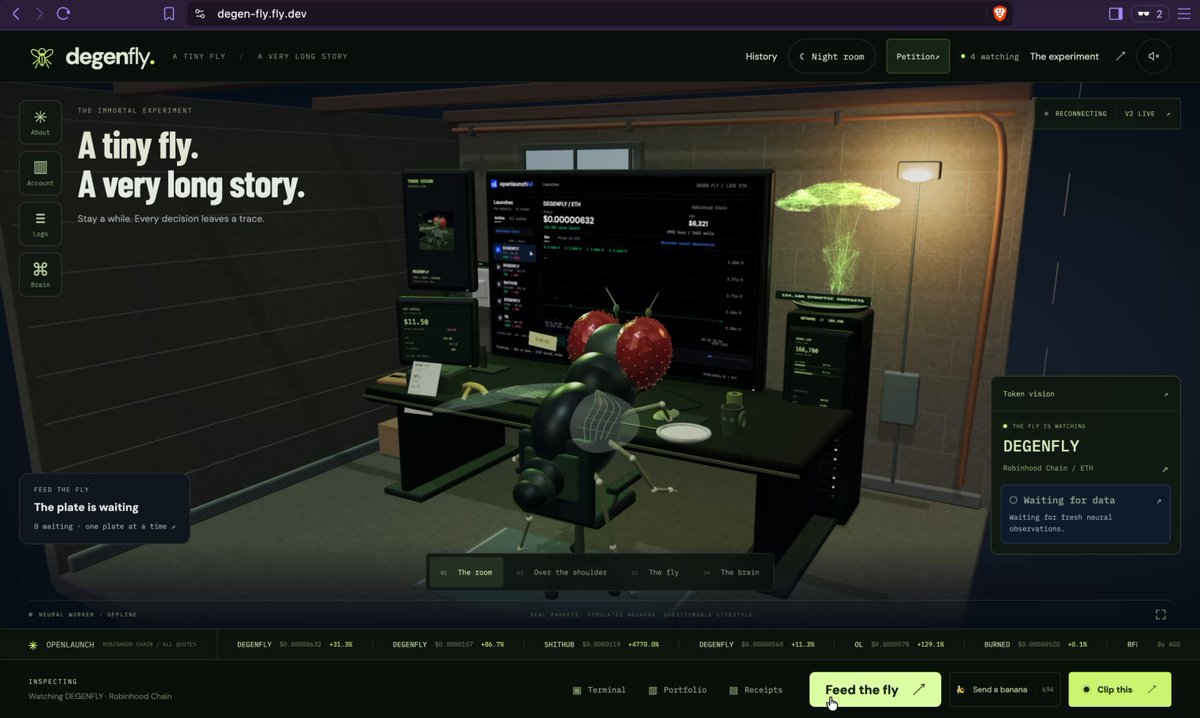Viewport: 1200px width, 718px height.
Task: Open The experiment link
Action: click(1064, 57)
